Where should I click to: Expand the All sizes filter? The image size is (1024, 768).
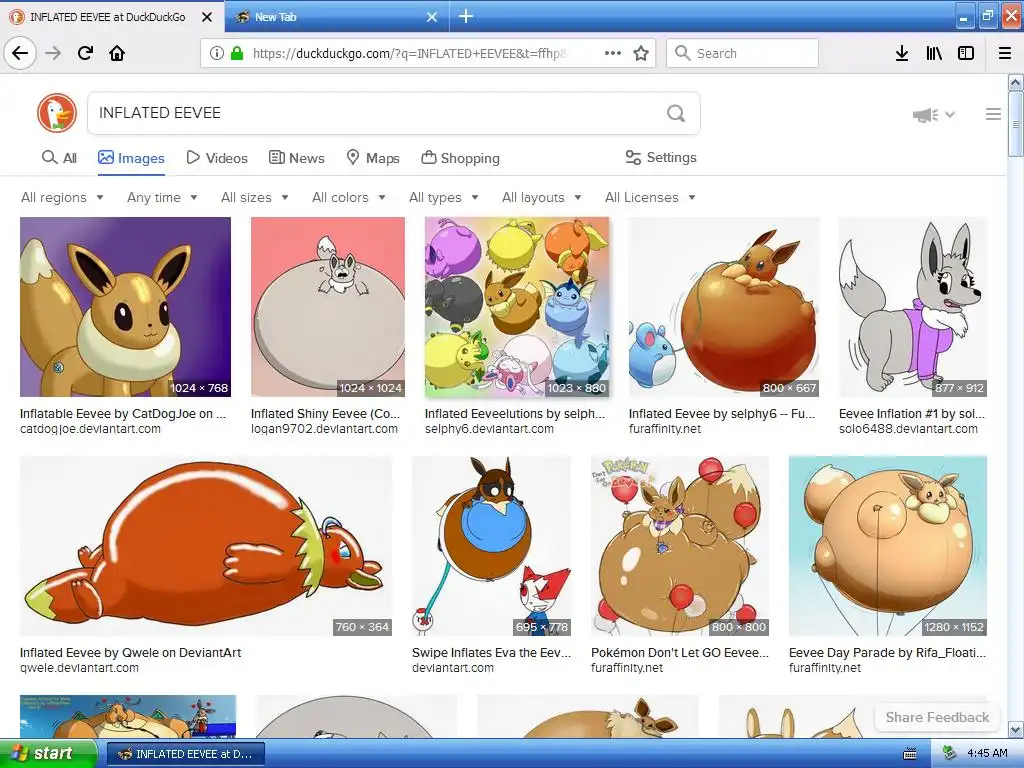tap(255, 197)
